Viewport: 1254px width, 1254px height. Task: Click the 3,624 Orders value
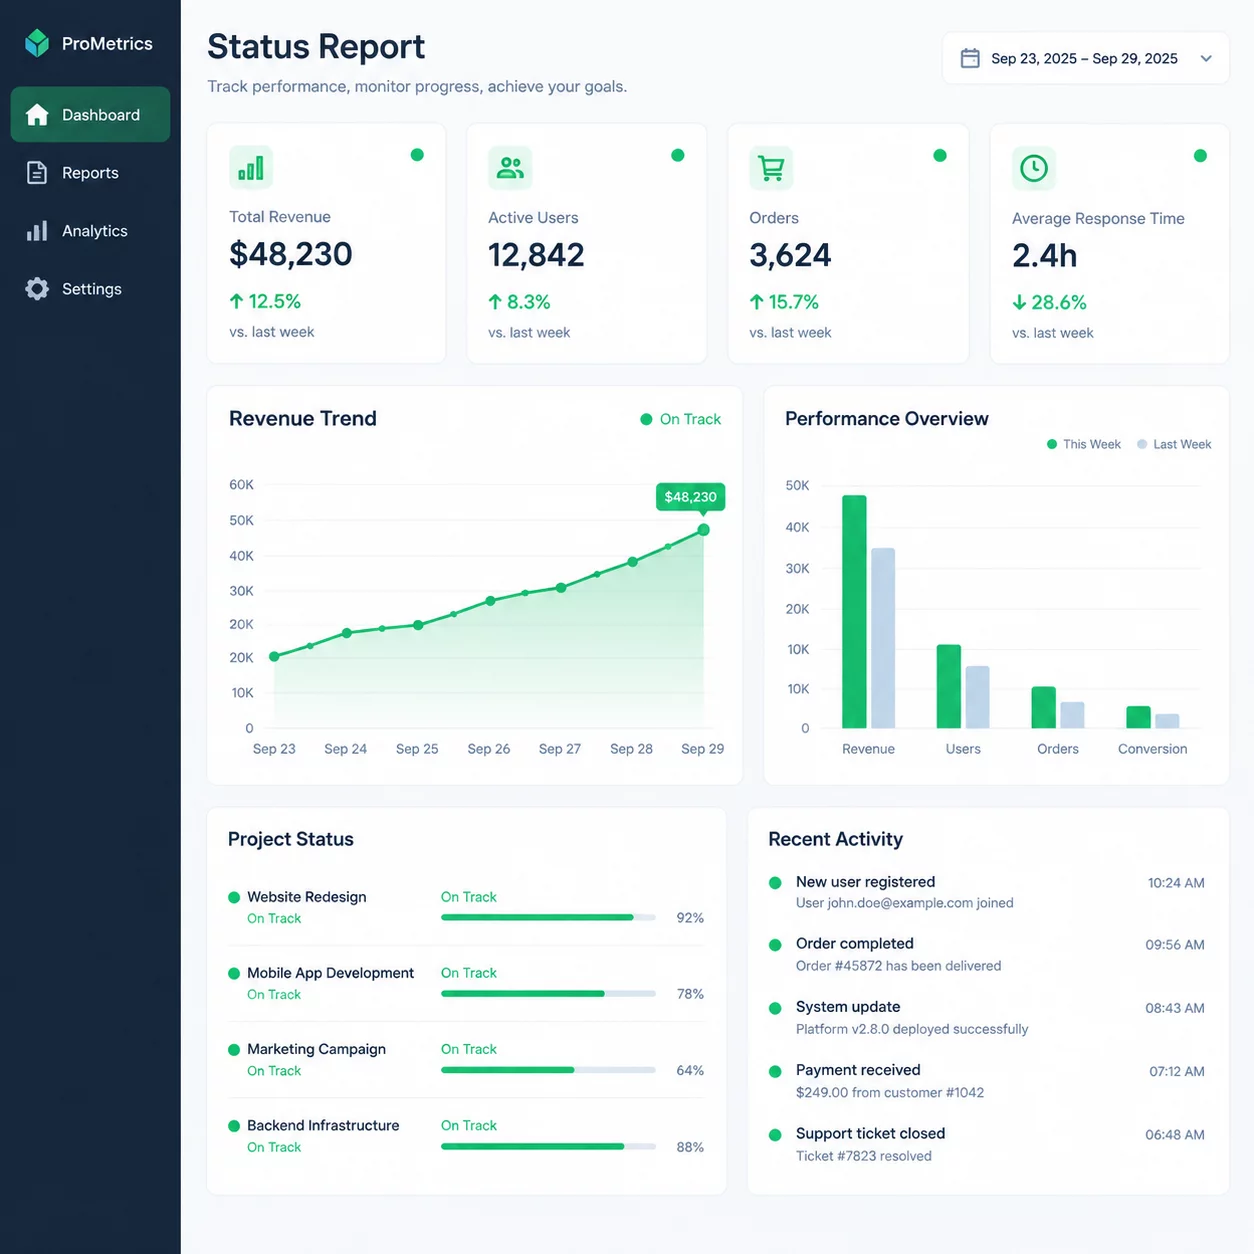pyautogui.click(x=790, y=255)
